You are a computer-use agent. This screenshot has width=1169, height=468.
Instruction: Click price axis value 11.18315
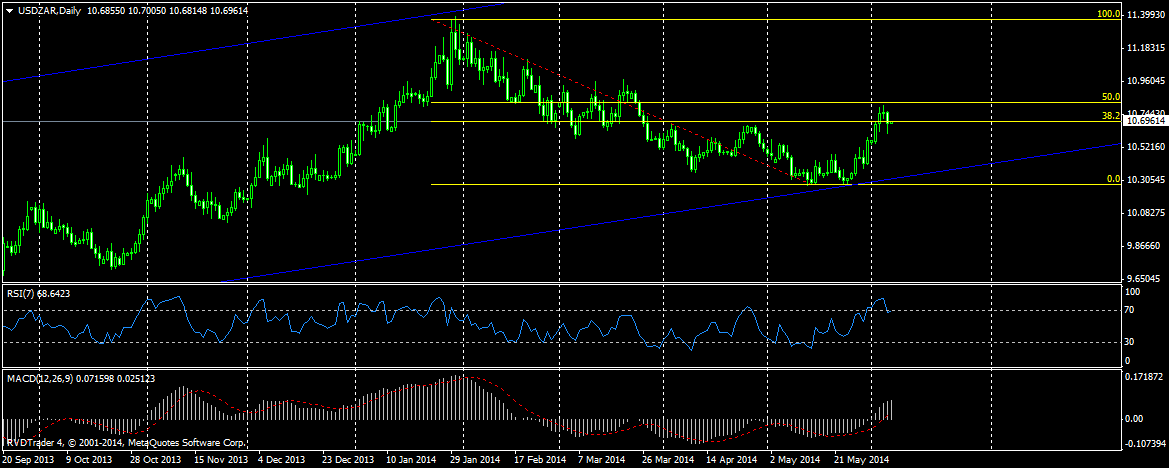[x=1148, y=48]
